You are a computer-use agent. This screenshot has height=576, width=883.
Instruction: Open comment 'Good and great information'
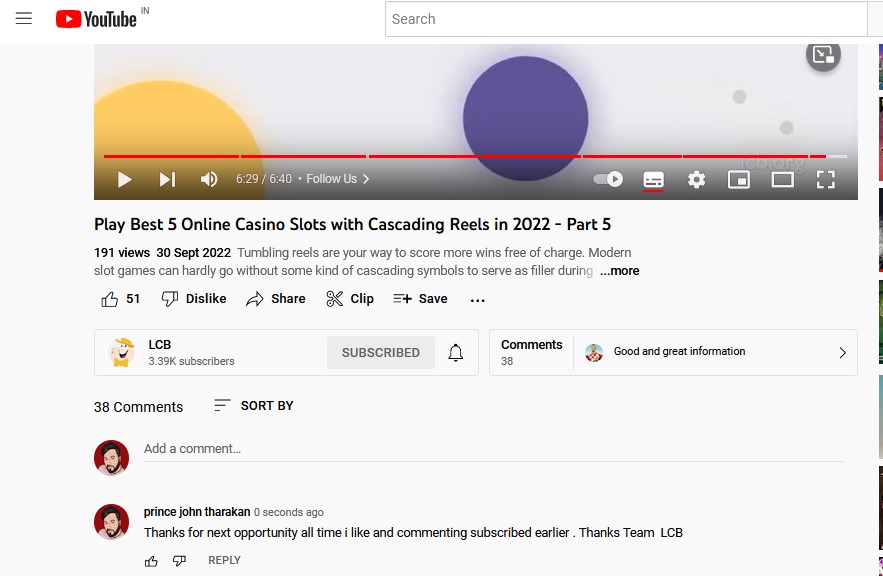coord(679,351)
